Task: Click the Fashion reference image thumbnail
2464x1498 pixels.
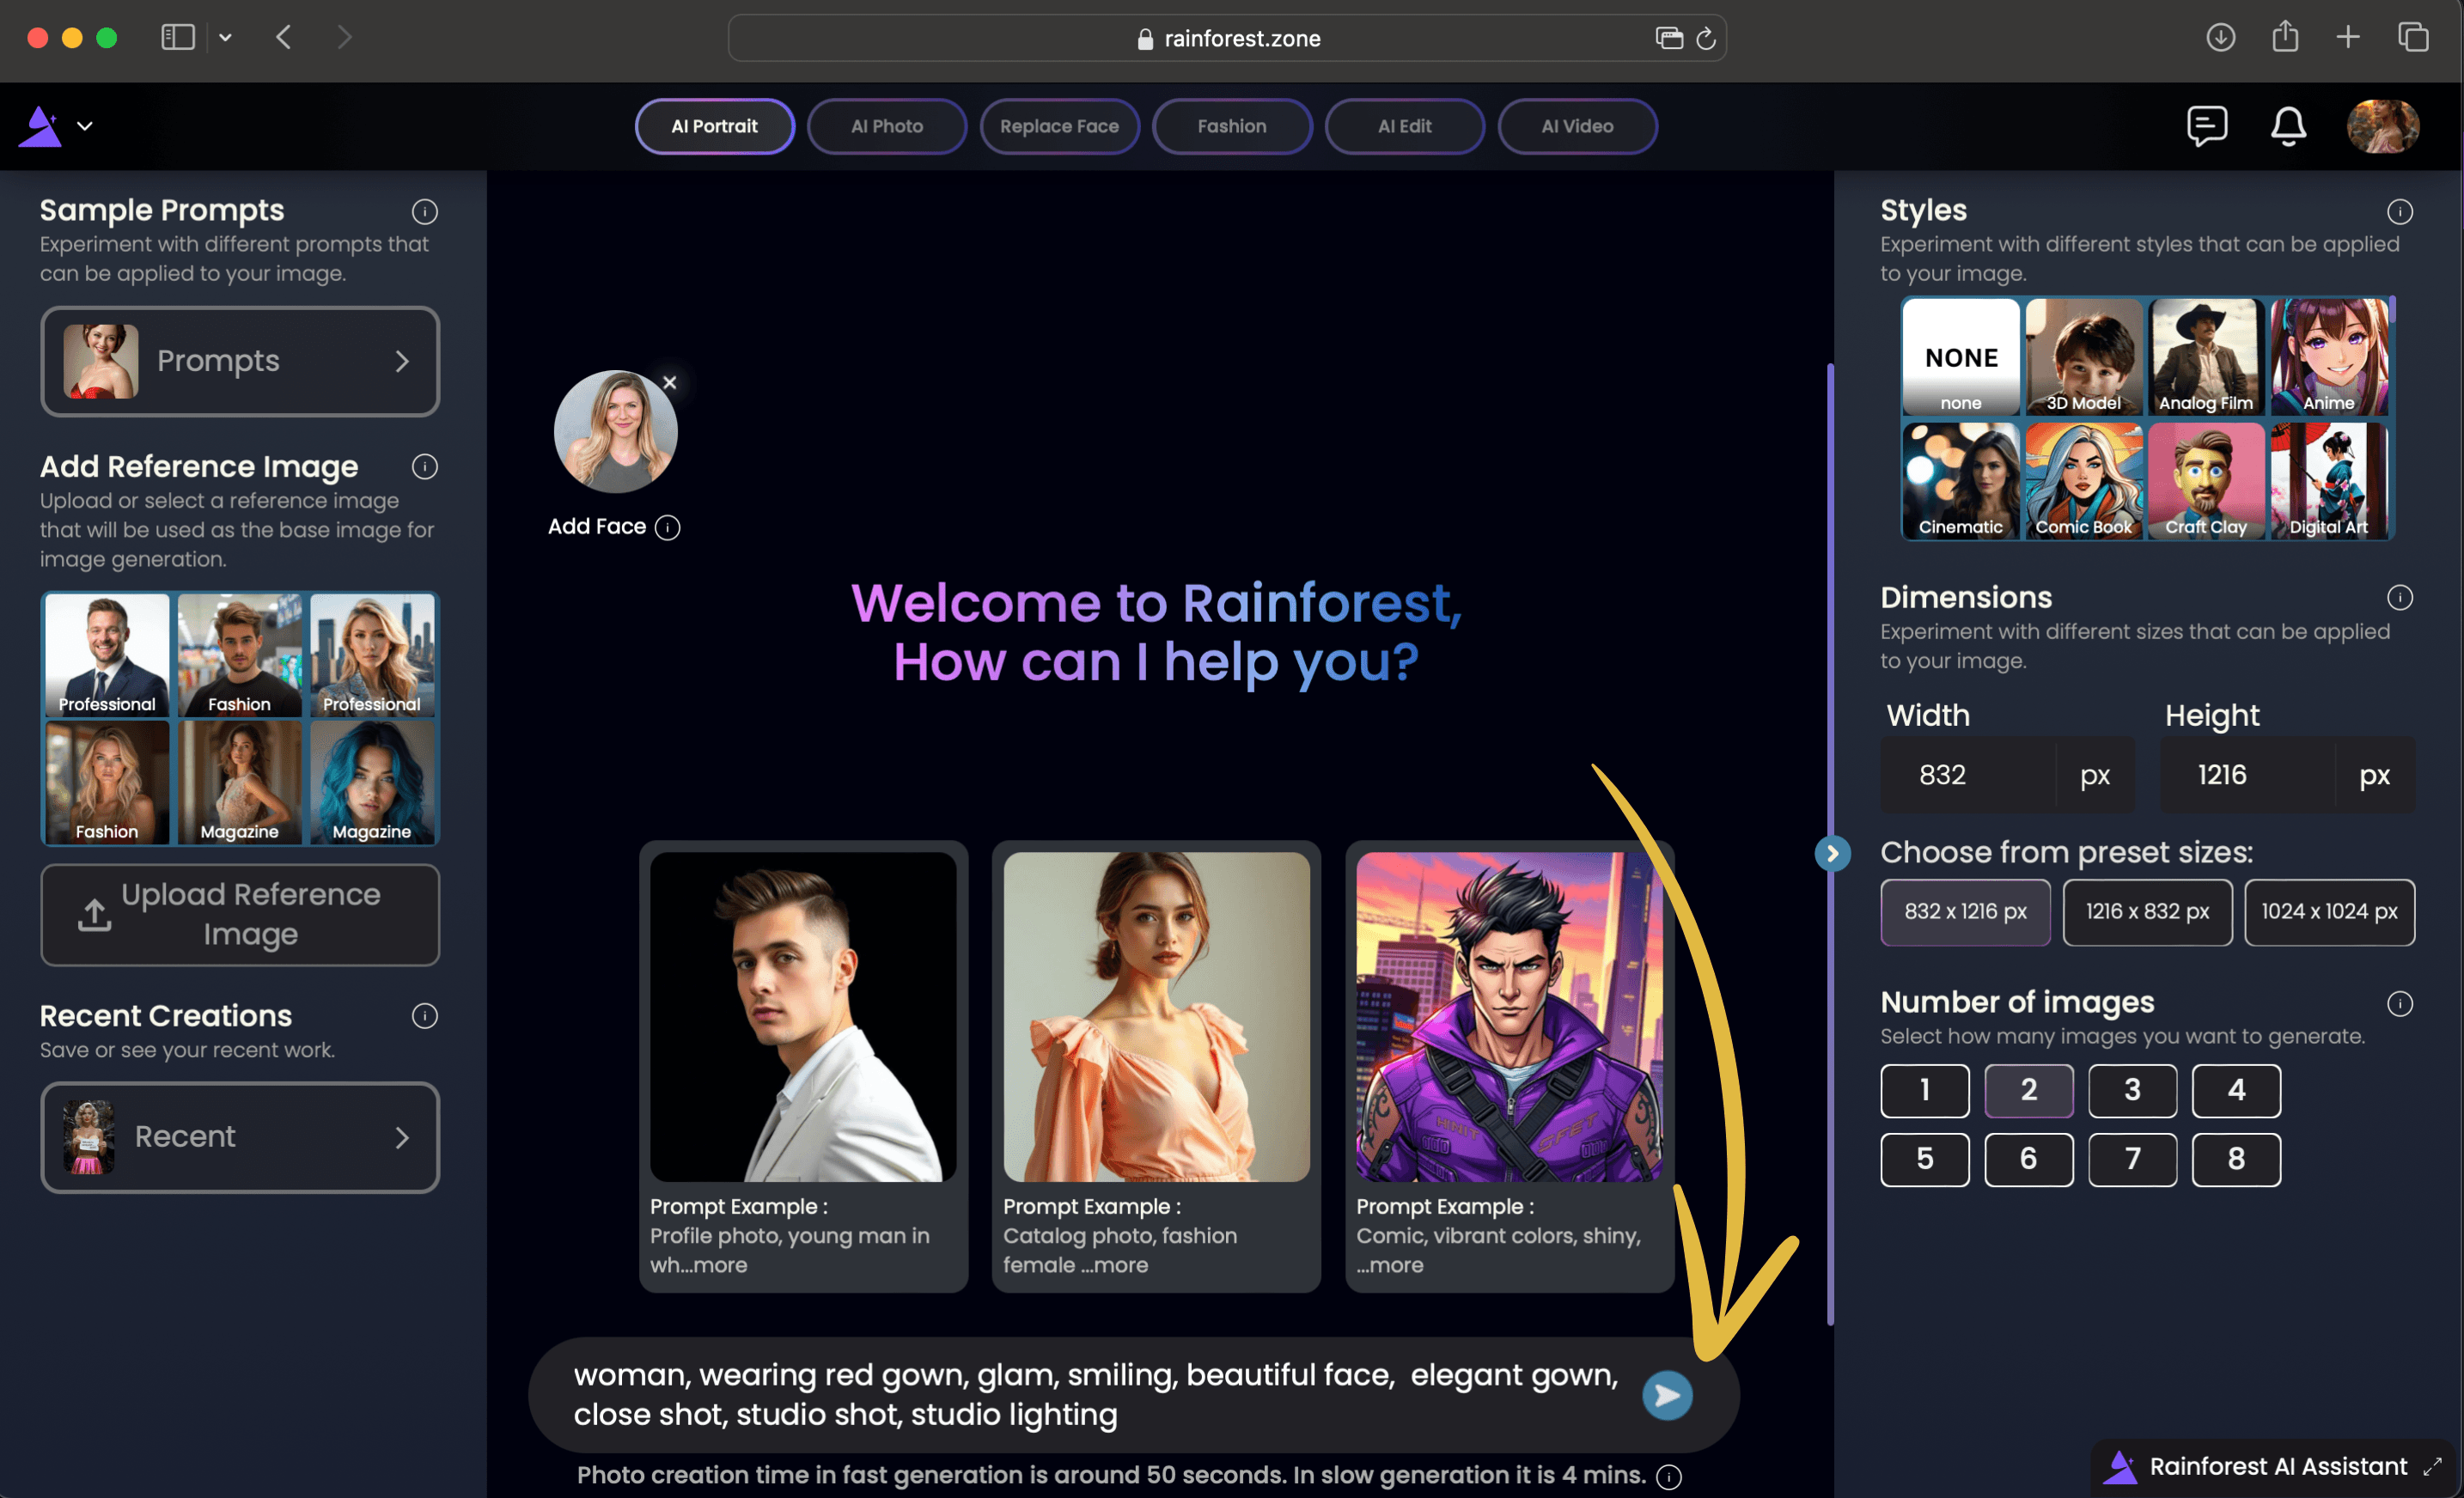Action: (236, 653)
